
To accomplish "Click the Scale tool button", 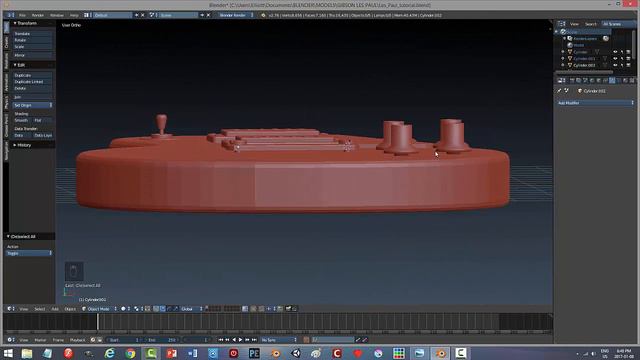I will (32, 47).
